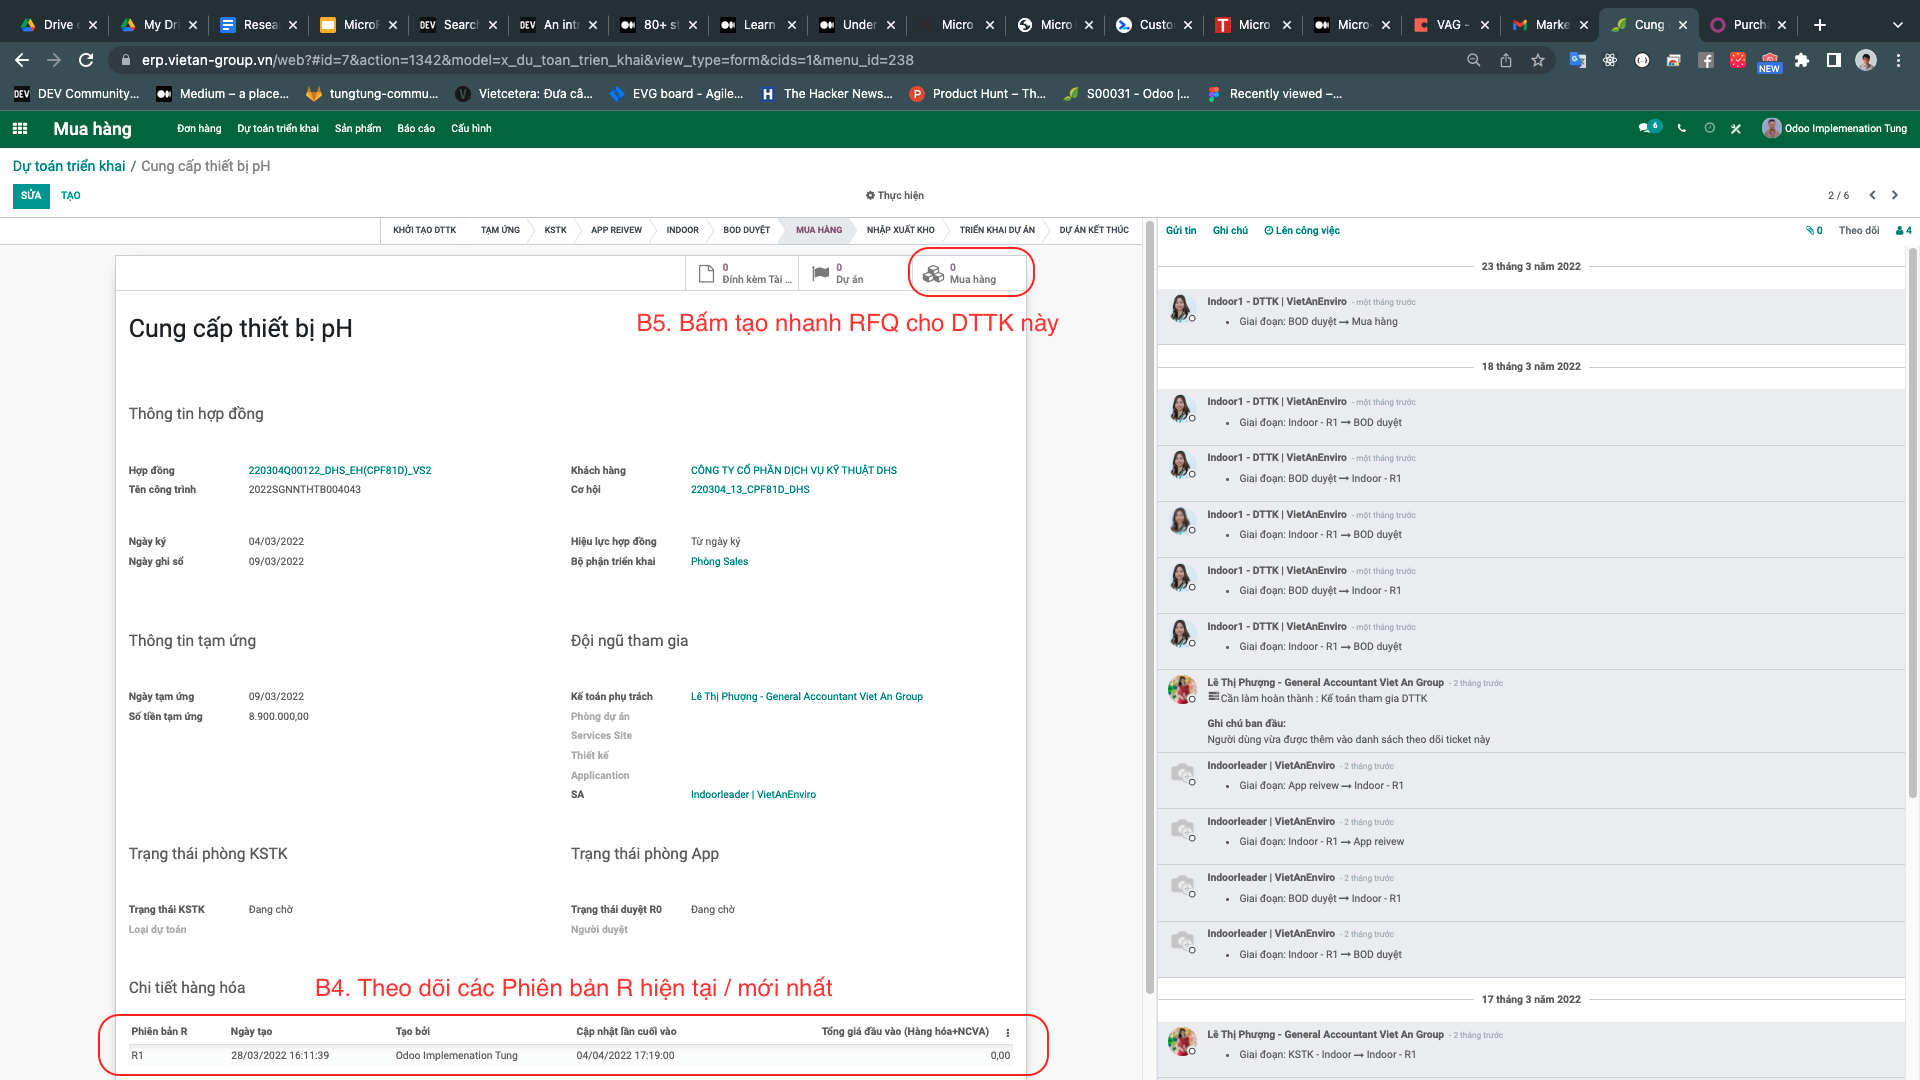Go to next record arrow

tap(1895, 195)
